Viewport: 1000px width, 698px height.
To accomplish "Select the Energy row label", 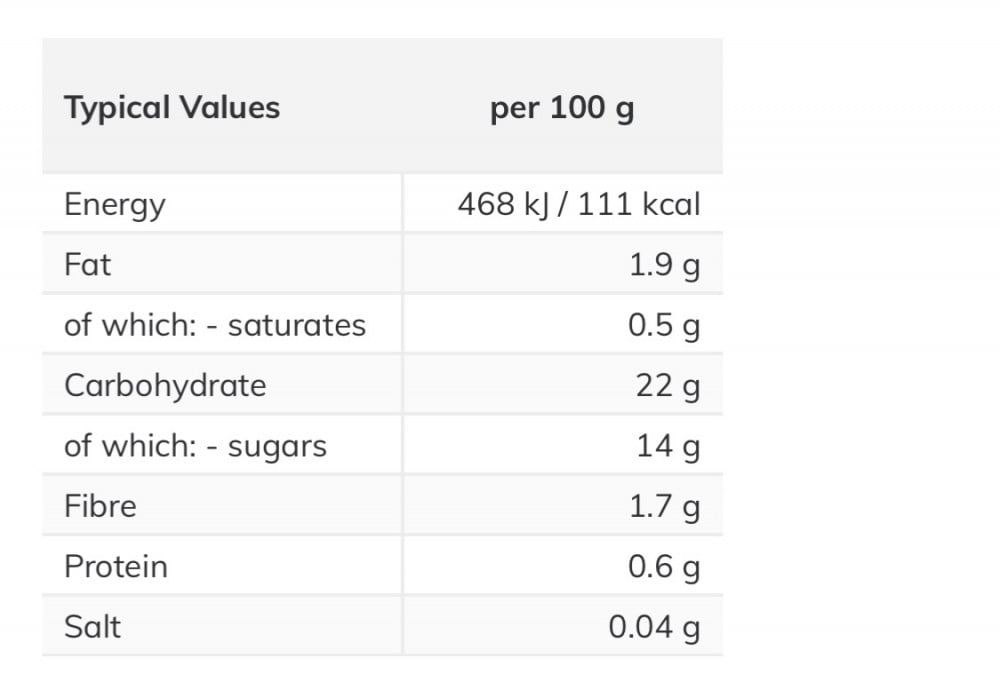I will pyautogui.click(x=115, y=205).
